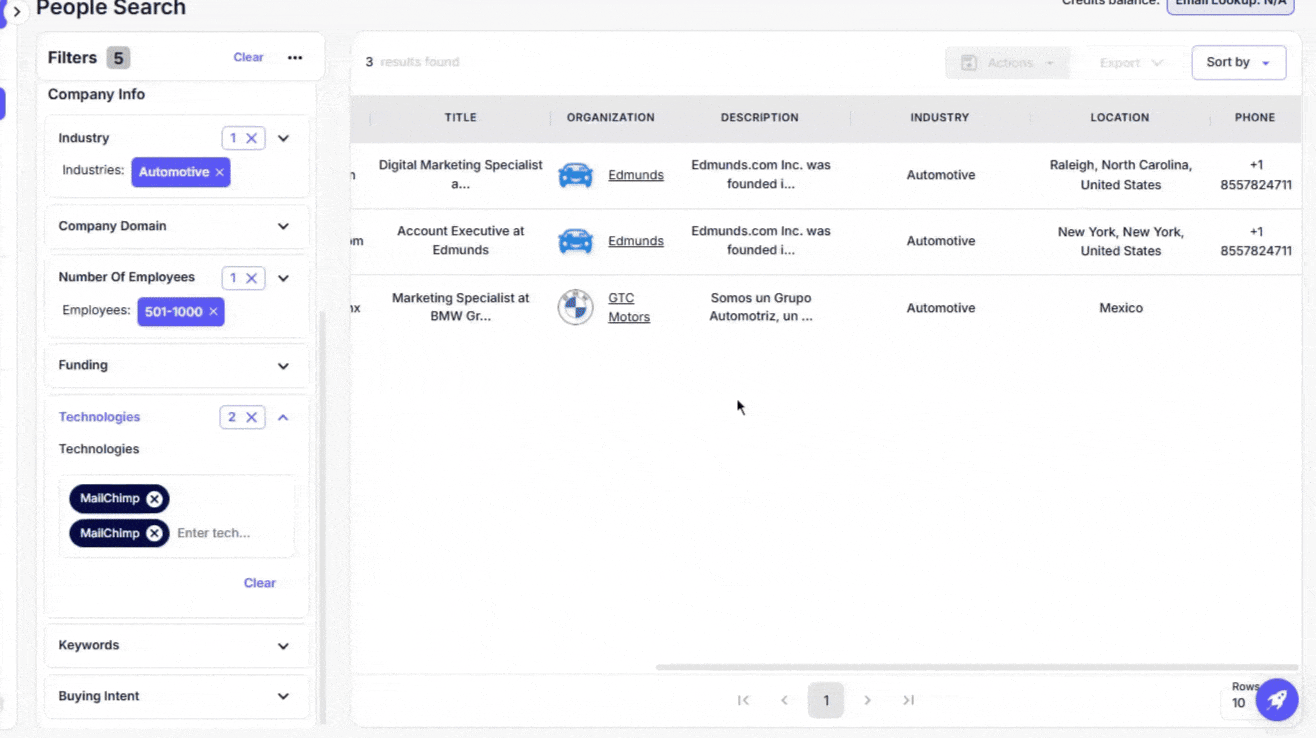Clear the Industry filter count badge
This screenshot has height=738, width=1316.
pyautogui.click(x=252, y=138)
